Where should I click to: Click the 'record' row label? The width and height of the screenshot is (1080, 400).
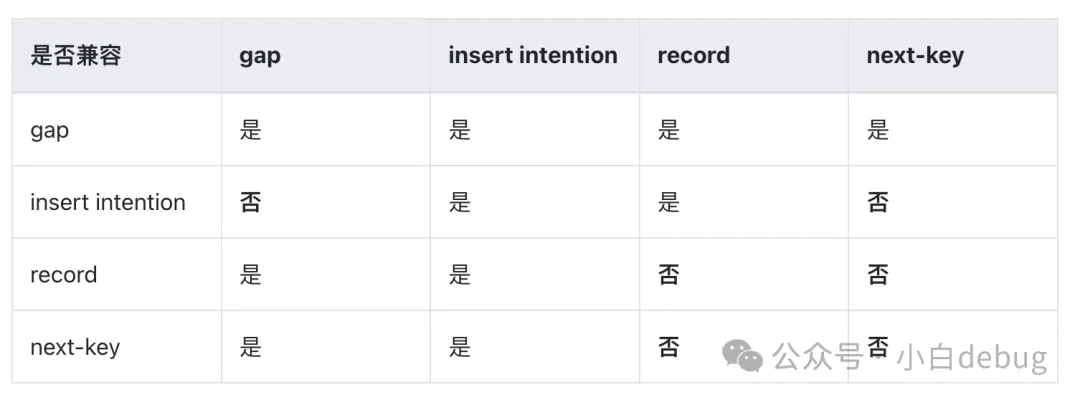[64, 275]
